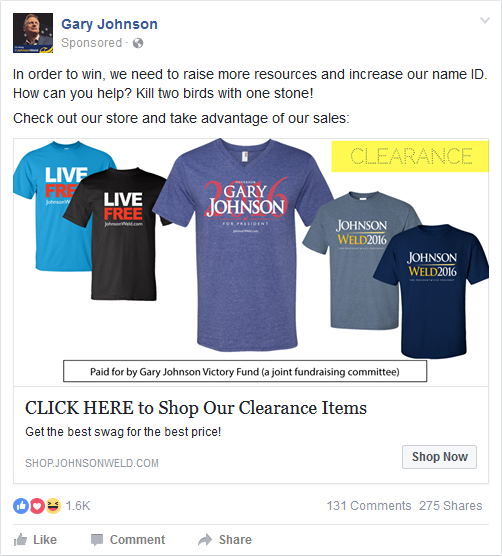Open CLICK HERE to Shop Clearance headline
Image resolution: width=502 pixels, height=556 pixels.
pyautogui.click(x=196, y=408)
